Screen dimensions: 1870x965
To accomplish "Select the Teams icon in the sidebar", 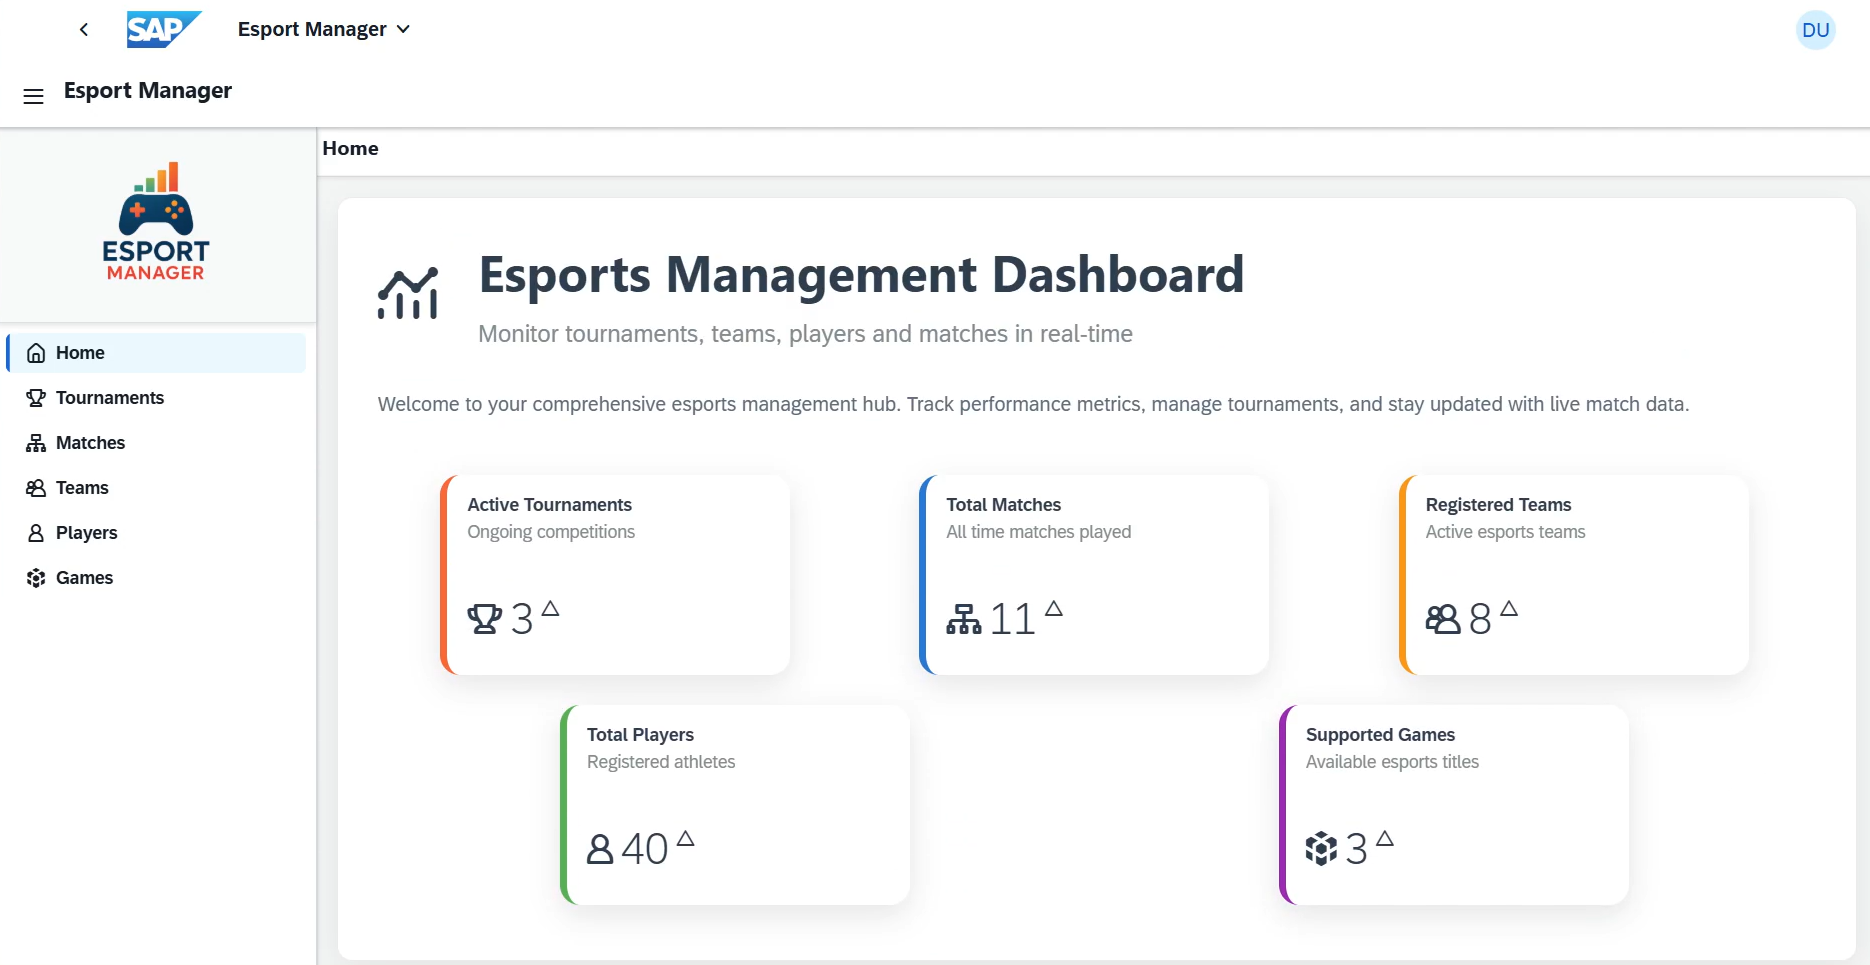I will click(35, 487).
